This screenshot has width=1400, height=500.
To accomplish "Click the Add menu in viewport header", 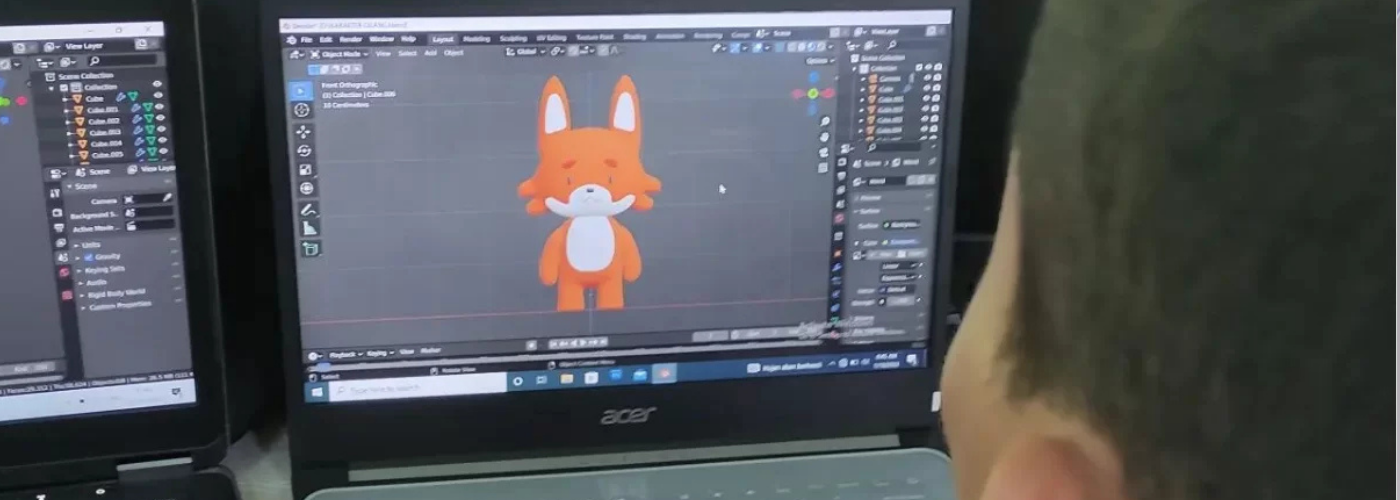I will pos(430,53).
